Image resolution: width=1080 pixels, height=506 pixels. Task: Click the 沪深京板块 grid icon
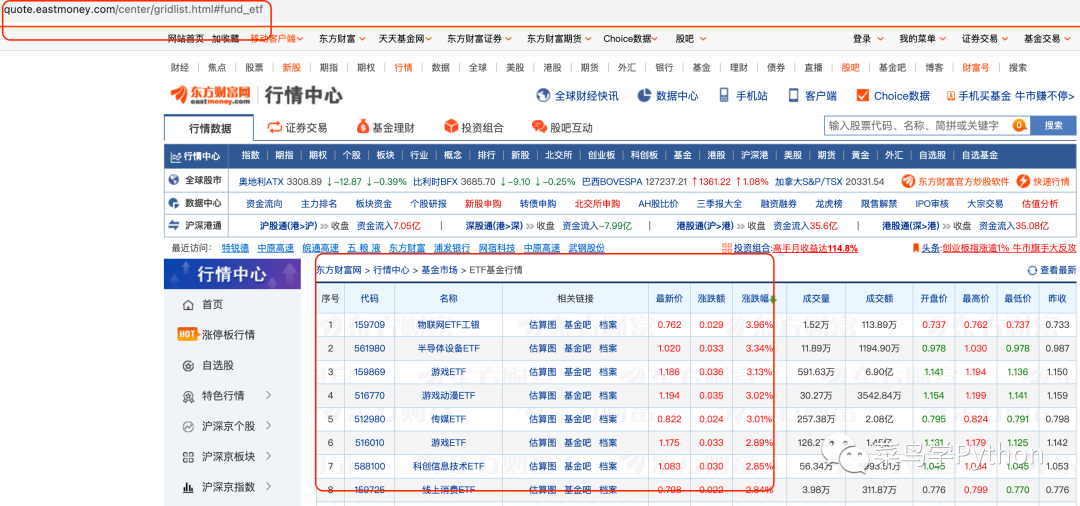pos(187,456)
